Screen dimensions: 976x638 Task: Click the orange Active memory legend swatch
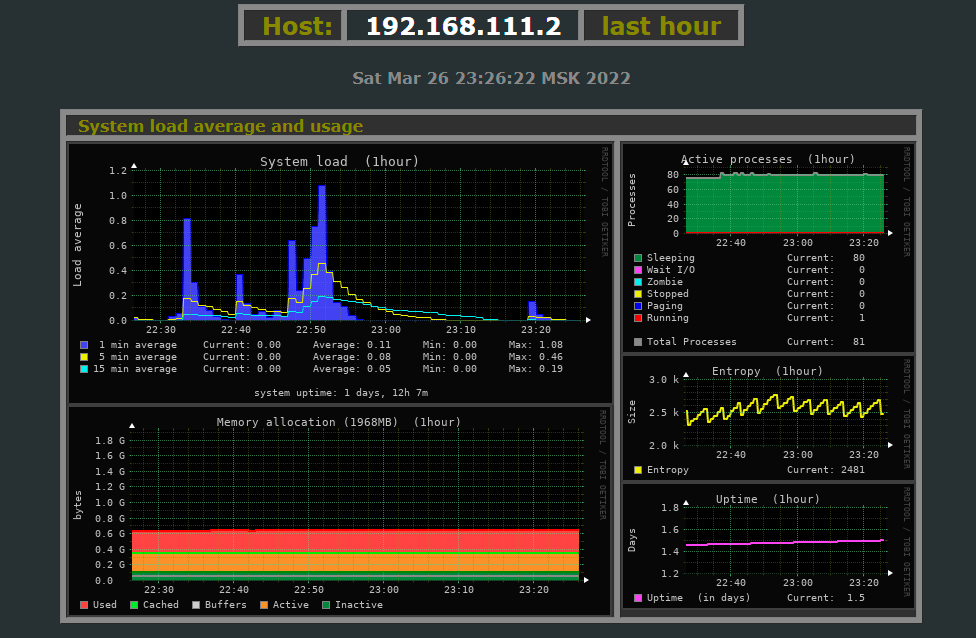(x=264, y=605)
